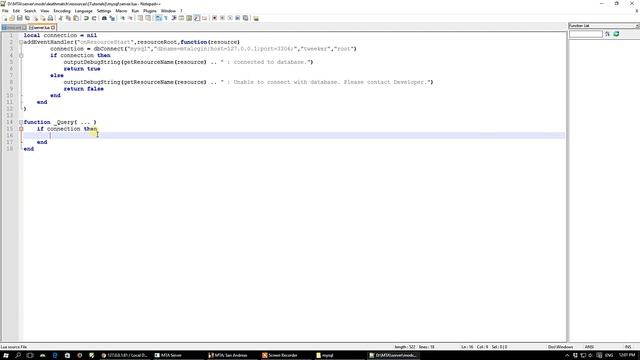The image size is (640, 360).
Task: Click line number 8 in the margin
Action: [11, 82]
